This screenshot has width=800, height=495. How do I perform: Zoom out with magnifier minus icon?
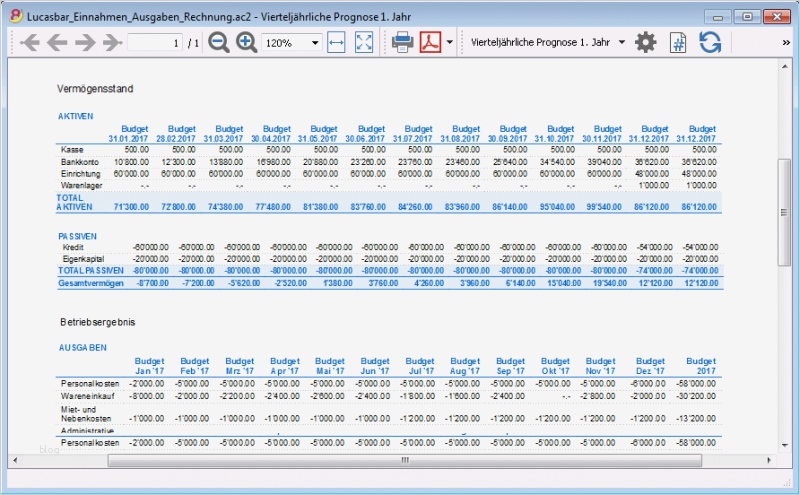(x=218, y=42)
